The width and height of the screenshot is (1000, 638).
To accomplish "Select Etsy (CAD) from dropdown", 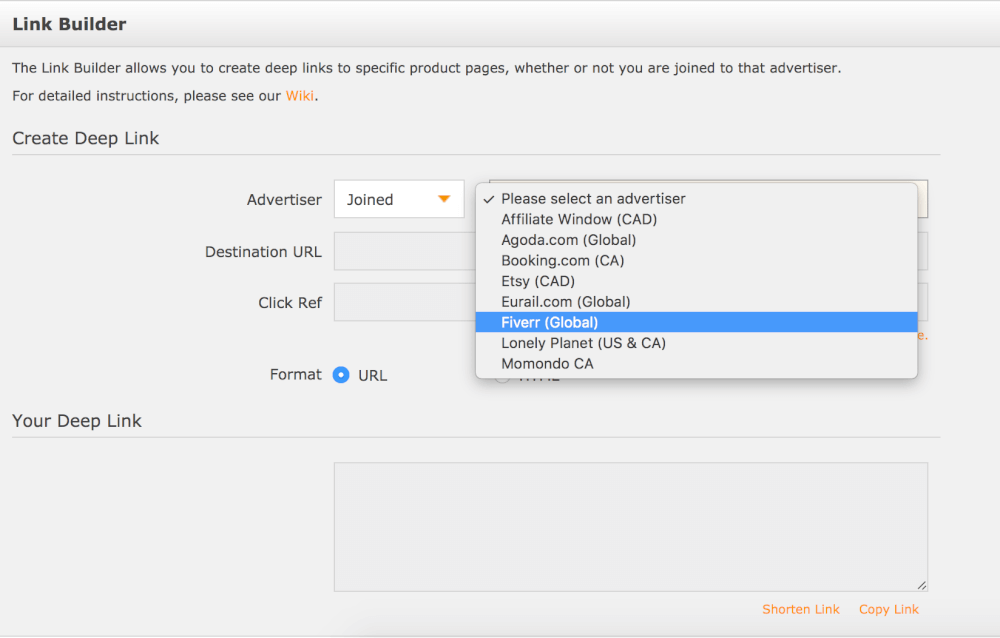I will 696,281.
